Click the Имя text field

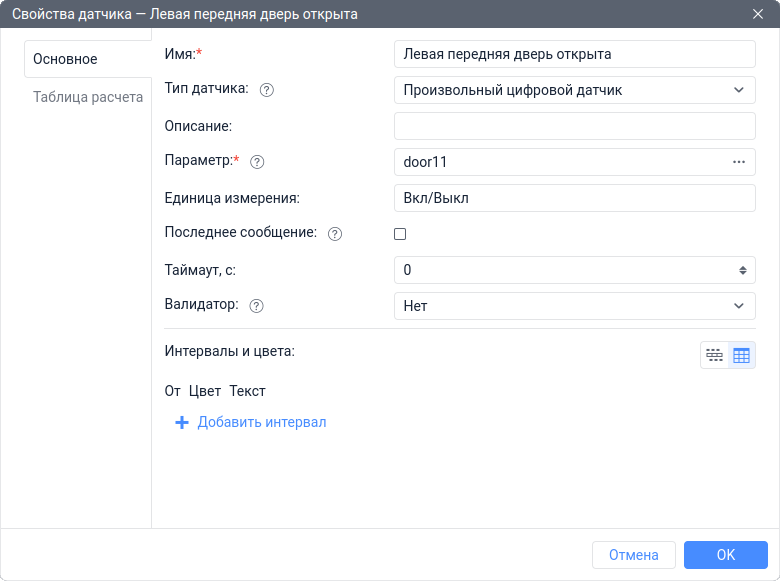pos(575,54)
